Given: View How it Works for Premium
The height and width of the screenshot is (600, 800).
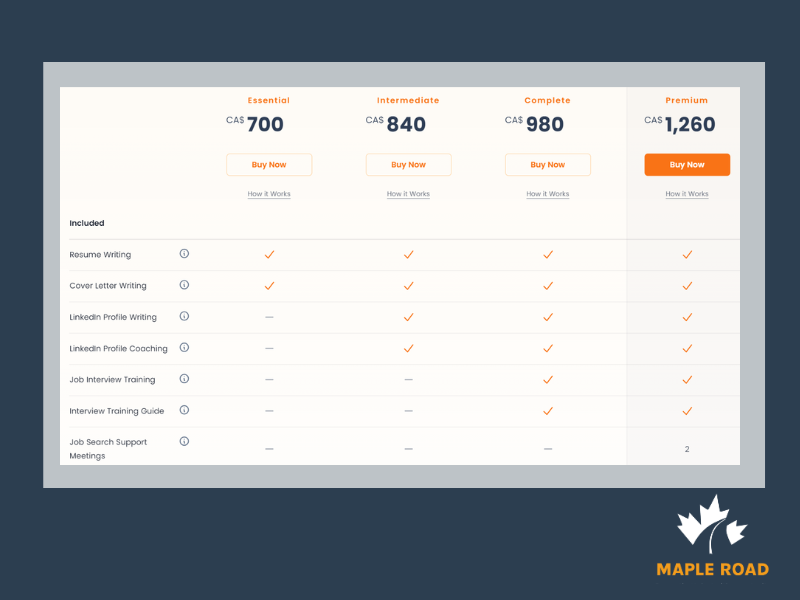Looking at the screenshot, I should [x=687, y=194].
